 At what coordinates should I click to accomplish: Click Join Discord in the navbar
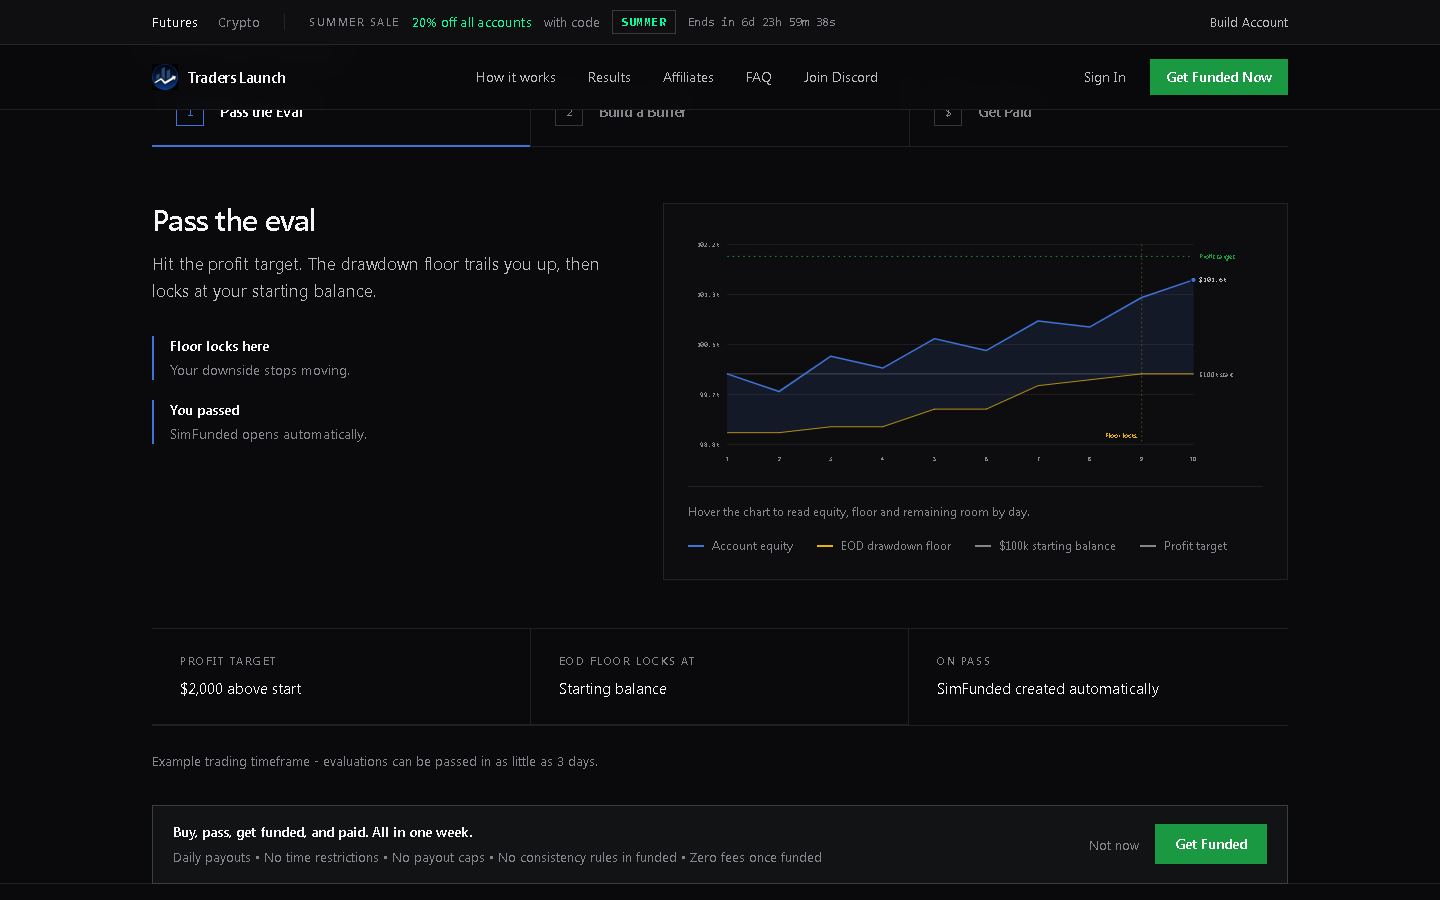(x=841, y=77)
